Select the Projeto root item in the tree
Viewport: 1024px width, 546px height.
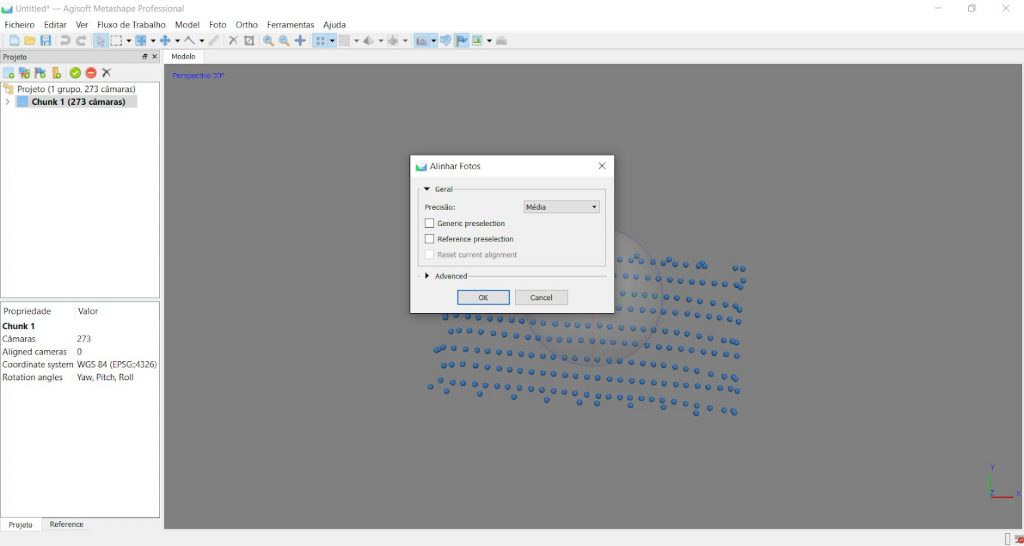pos(75,89)
